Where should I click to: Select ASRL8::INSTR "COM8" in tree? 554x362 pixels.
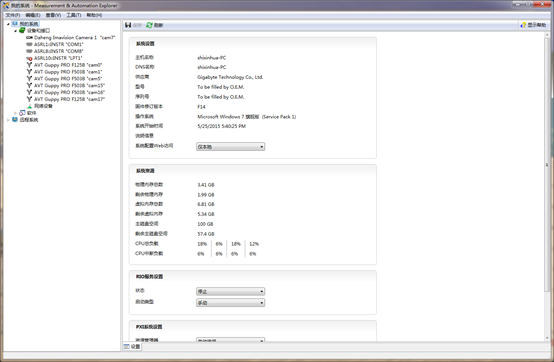click(x=59, y=51)
